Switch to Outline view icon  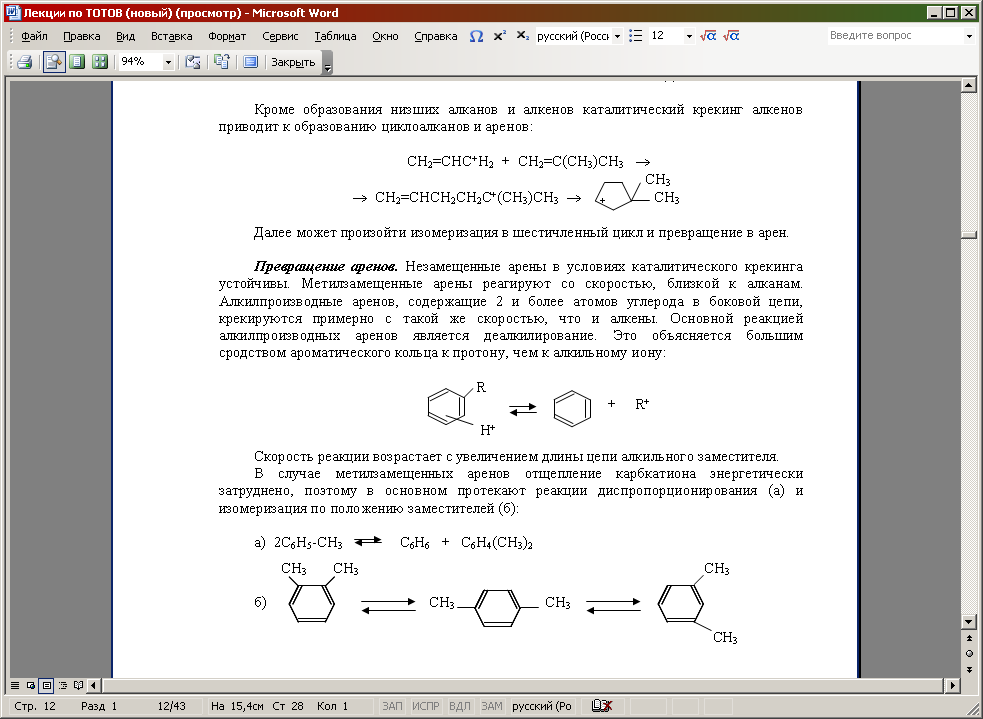coord(63,686)
